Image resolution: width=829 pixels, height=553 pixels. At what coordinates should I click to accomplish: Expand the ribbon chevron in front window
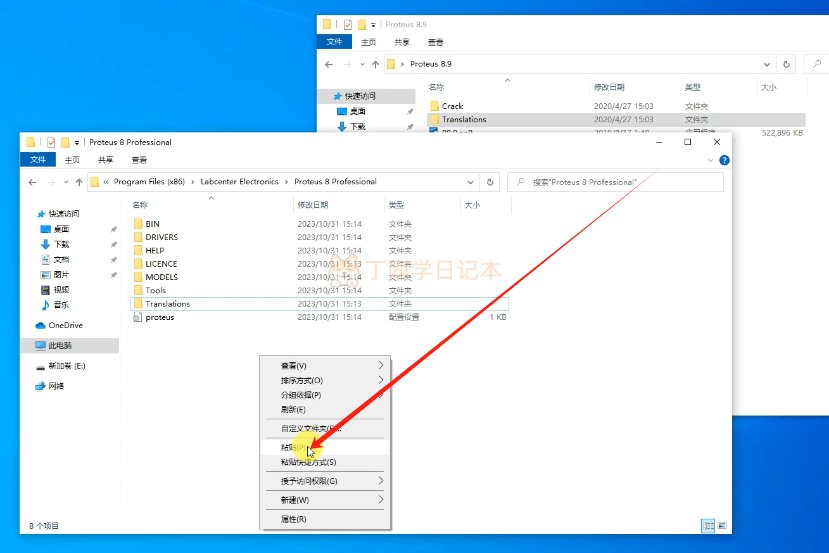point(710,160)
